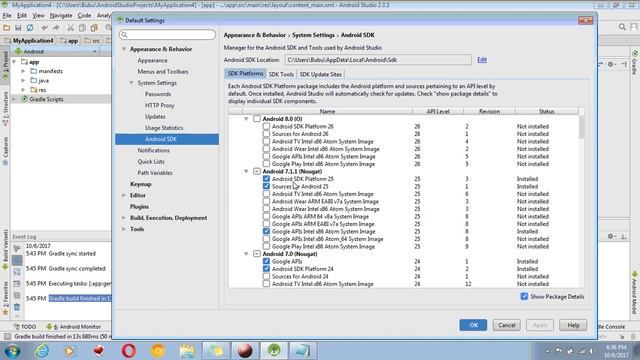Uncheck Android SDK Platform 24
The width and height of the screenshot is (640, 360).
pyautogui.click(x=266, y=269)
